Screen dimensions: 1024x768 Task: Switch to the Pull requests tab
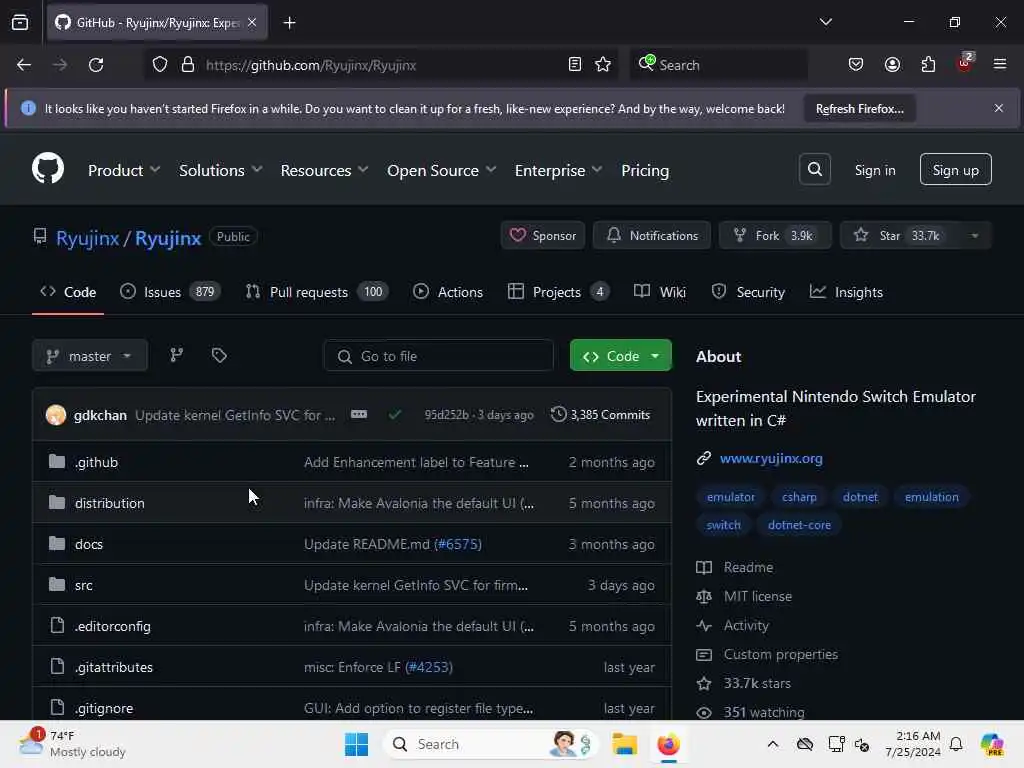pyautogui.click(x=316, y=292)
